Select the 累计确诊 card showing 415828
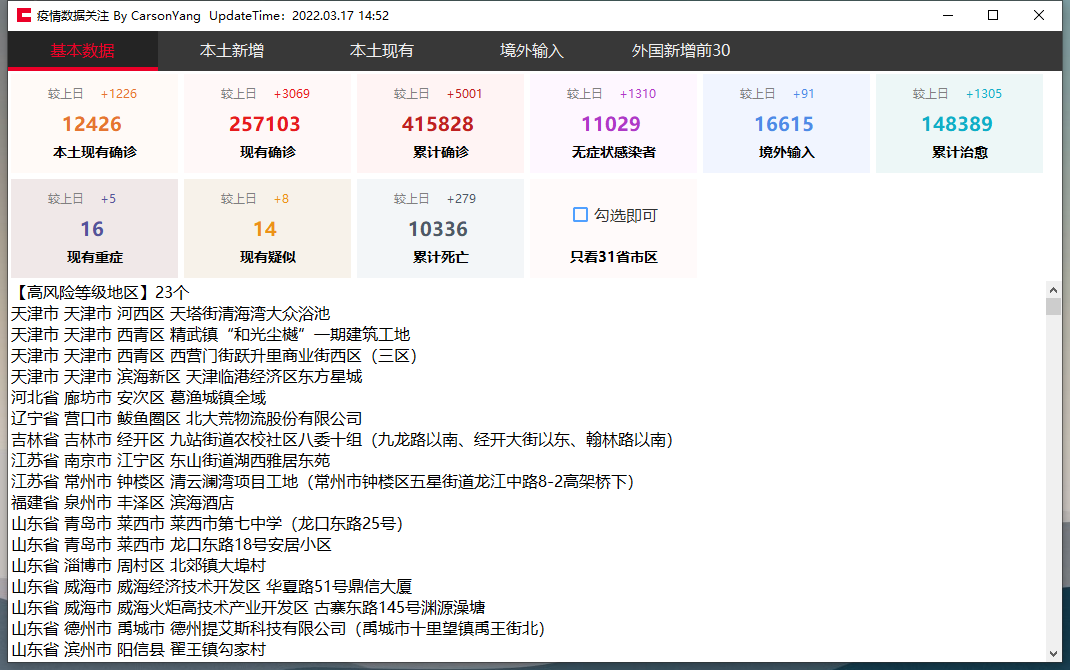This screenshot has width=1070, height=670. (438, 124)
